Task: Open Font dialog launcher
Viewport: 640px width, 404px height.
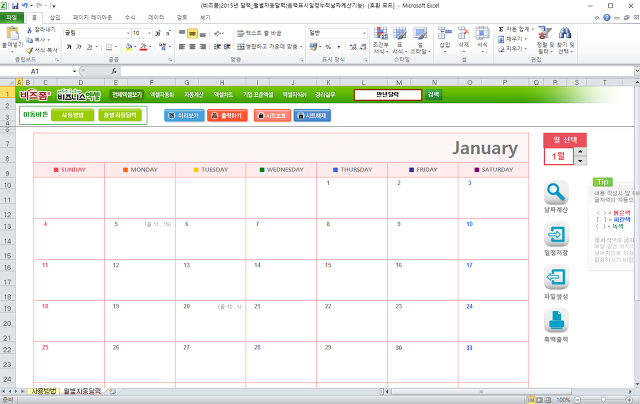Action: coord(170,60)
